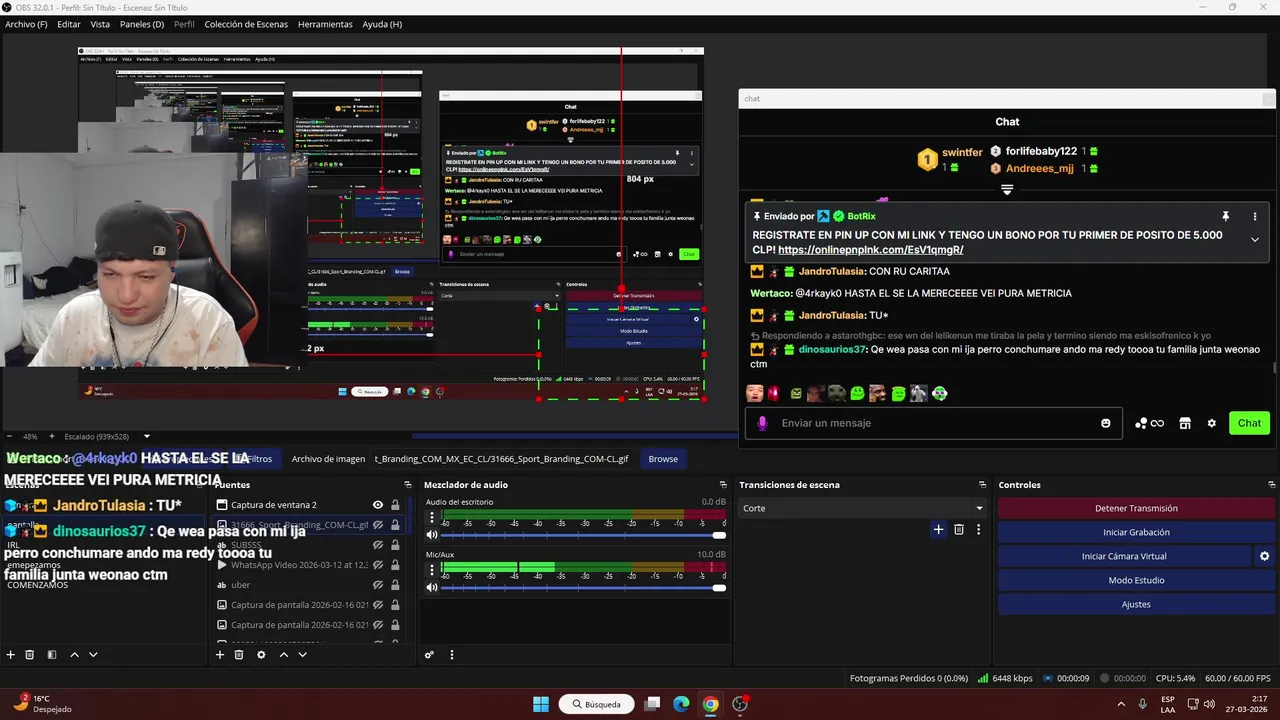The image size is (1280, 720).
Task: Mute Audio del escritorio speaker
Action: pyautogui.click(x=432, y=535)
